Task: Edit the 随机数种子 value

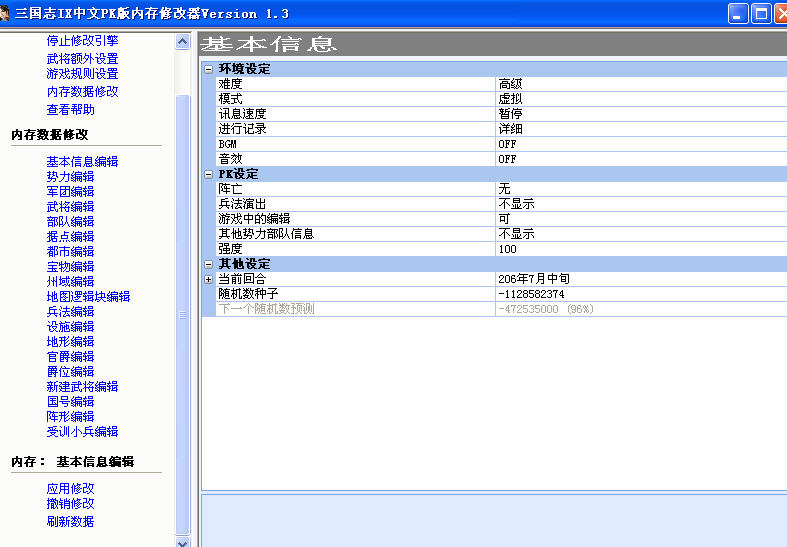Action: point(640,294)
